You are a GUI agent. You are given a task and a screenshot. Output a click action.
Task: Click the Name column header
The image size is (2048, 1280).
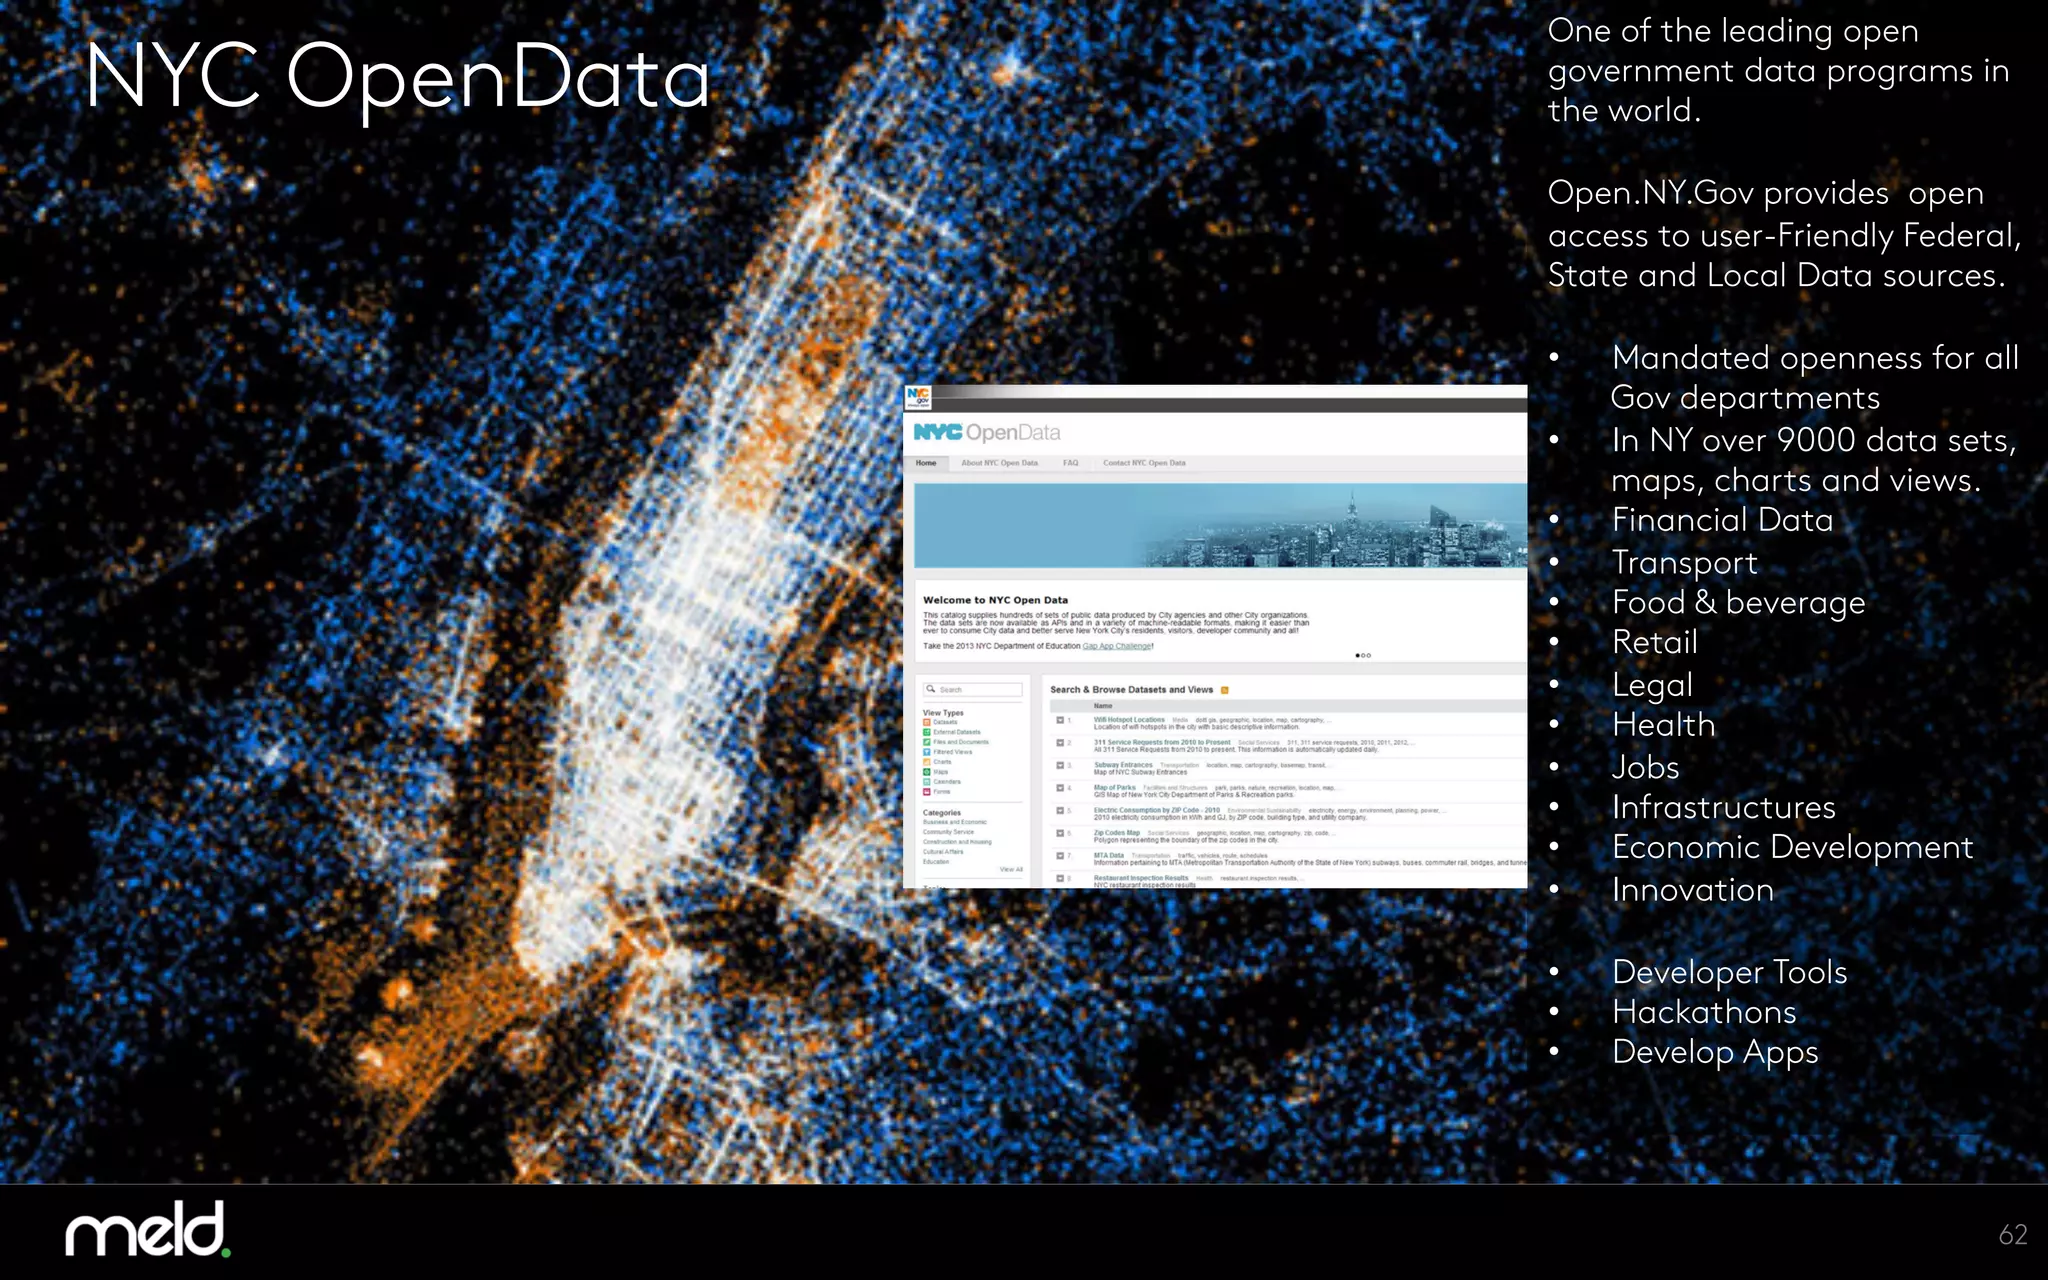(1103, 706)
